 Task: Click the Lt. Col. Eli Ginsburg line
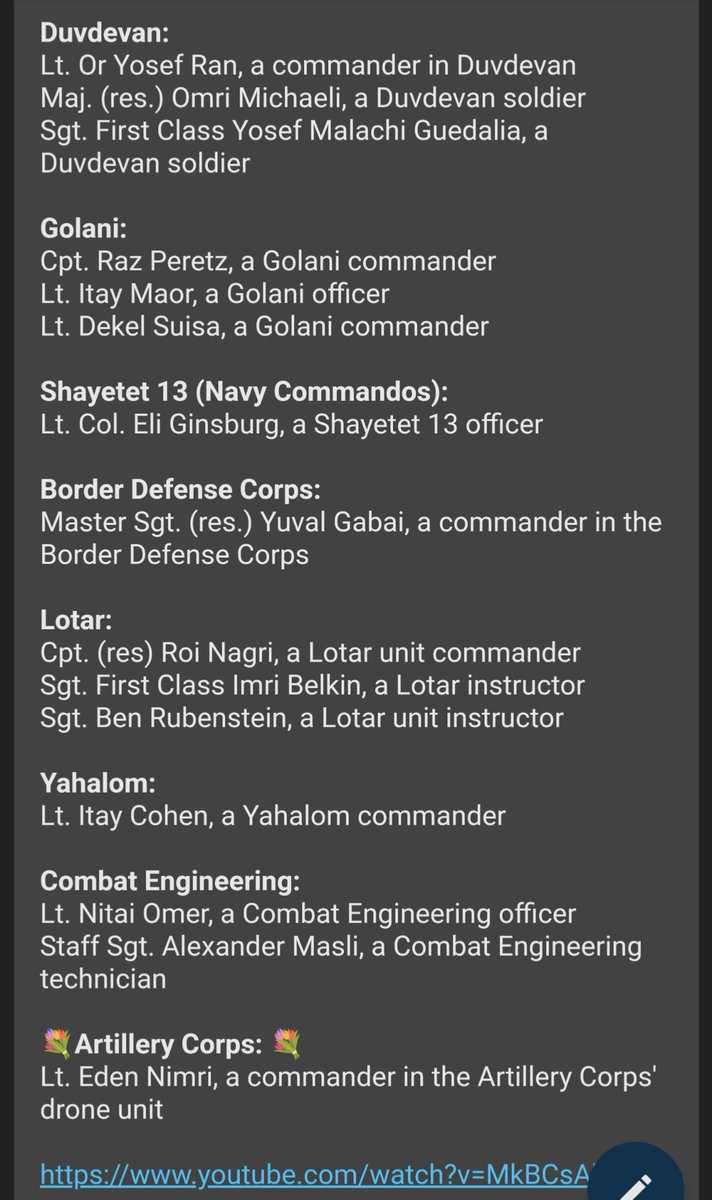click(x=291, y=424)
